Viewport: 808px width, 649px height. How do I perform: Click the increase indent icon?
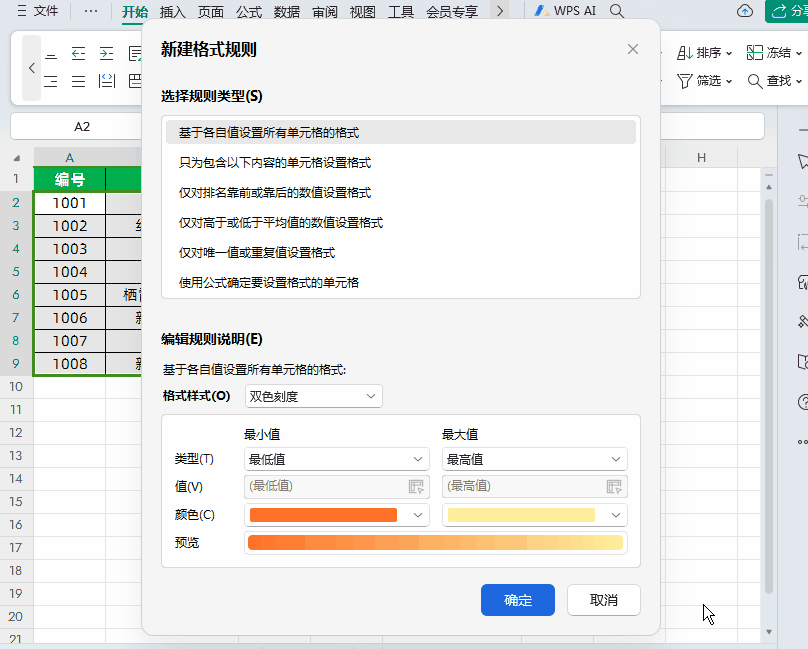coord(107,53)
